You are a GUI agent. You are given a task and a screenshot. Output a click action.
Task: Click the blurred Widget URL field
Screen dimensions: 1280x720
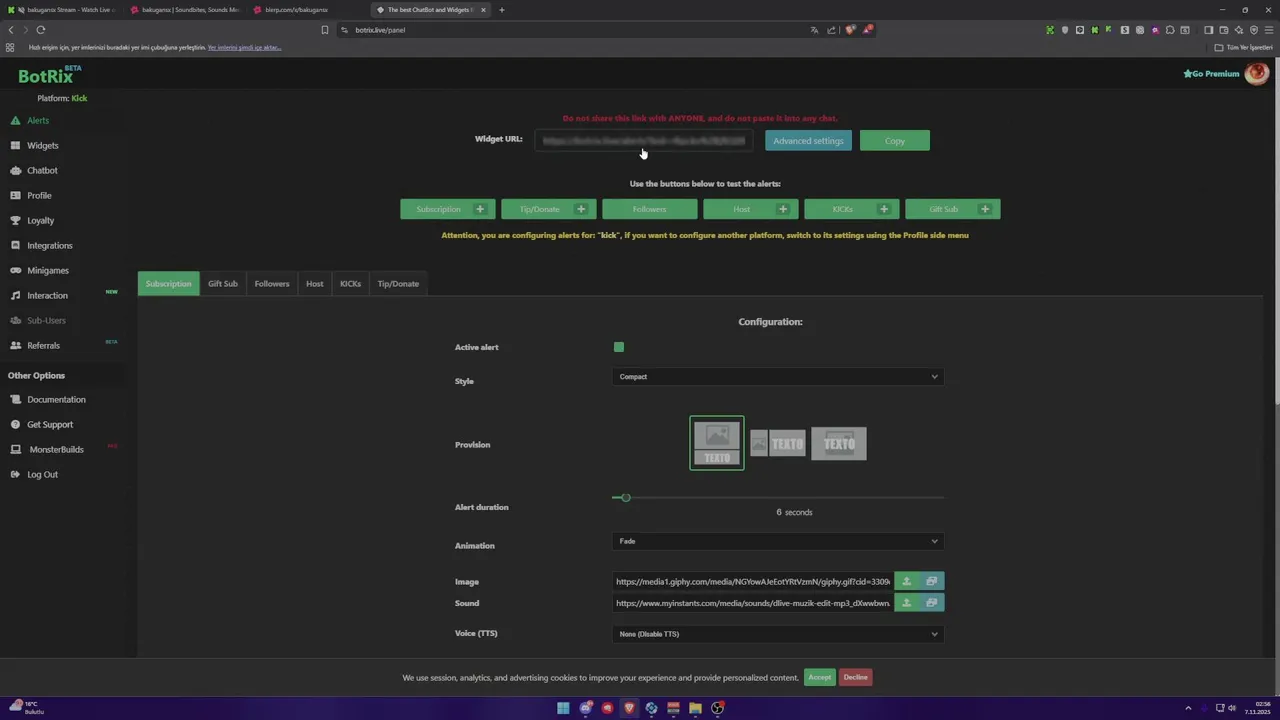[644, 141]
